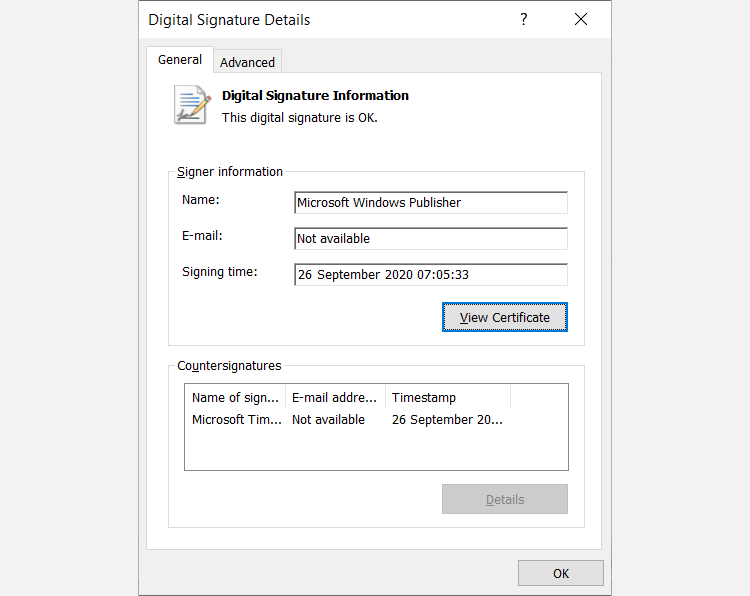Click into the signer Name field
Image resolution: width=750 pixels, height=596 pixels.
[x=430, y=203]
